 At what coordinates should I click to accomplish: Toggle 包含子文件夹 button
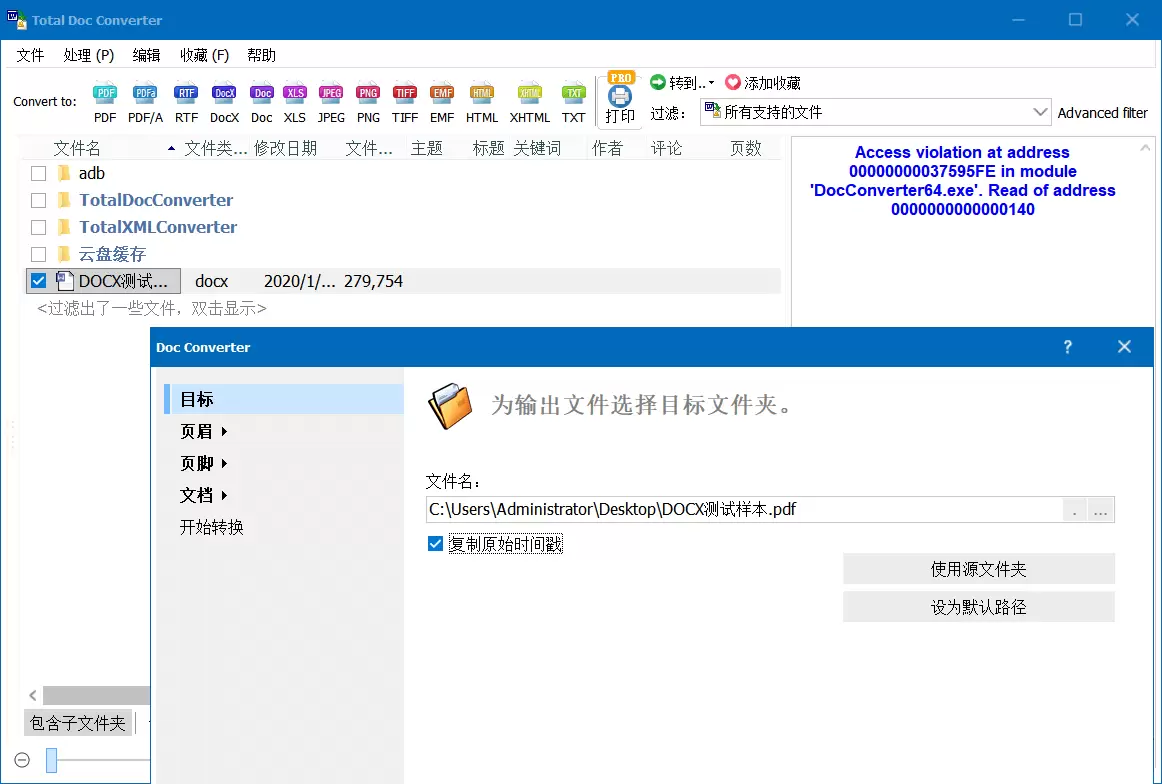tap(78, 722)
